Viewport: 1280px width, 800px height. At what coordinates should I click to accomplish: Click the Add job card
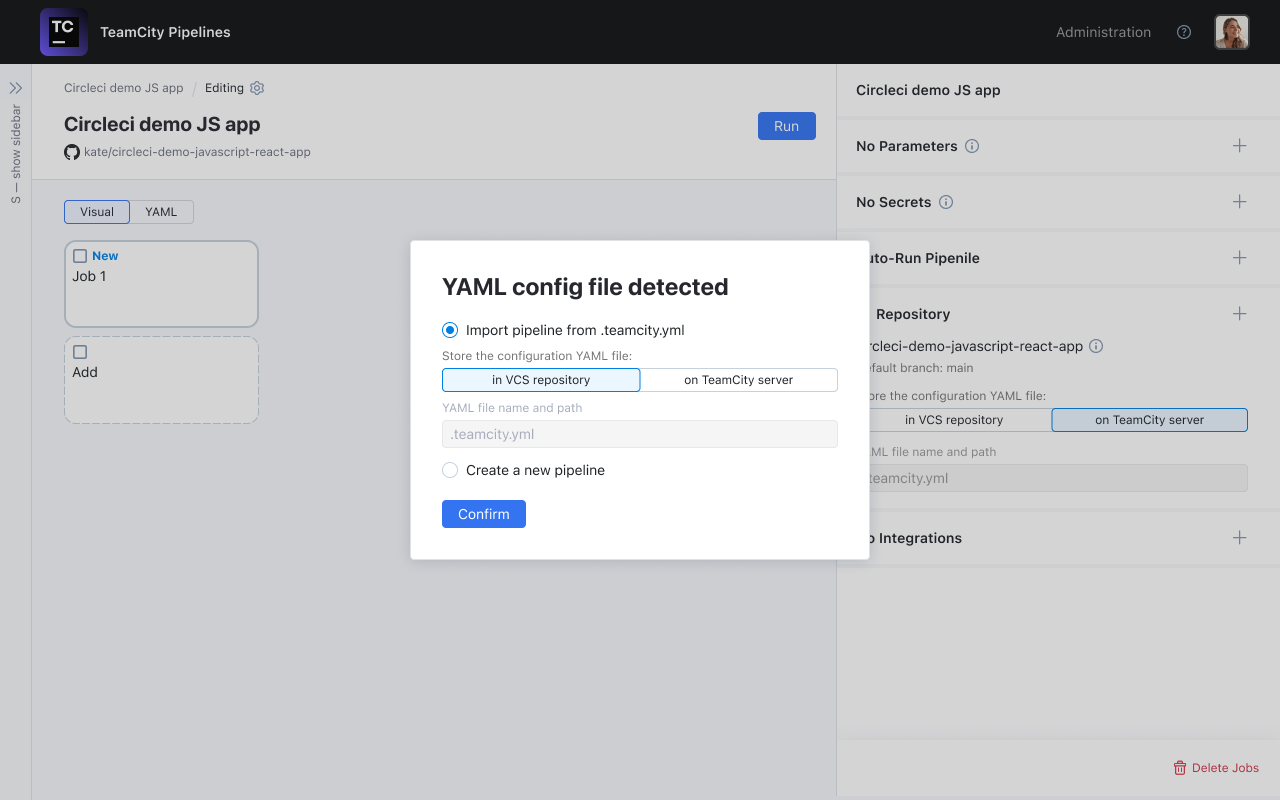[161, 380]
